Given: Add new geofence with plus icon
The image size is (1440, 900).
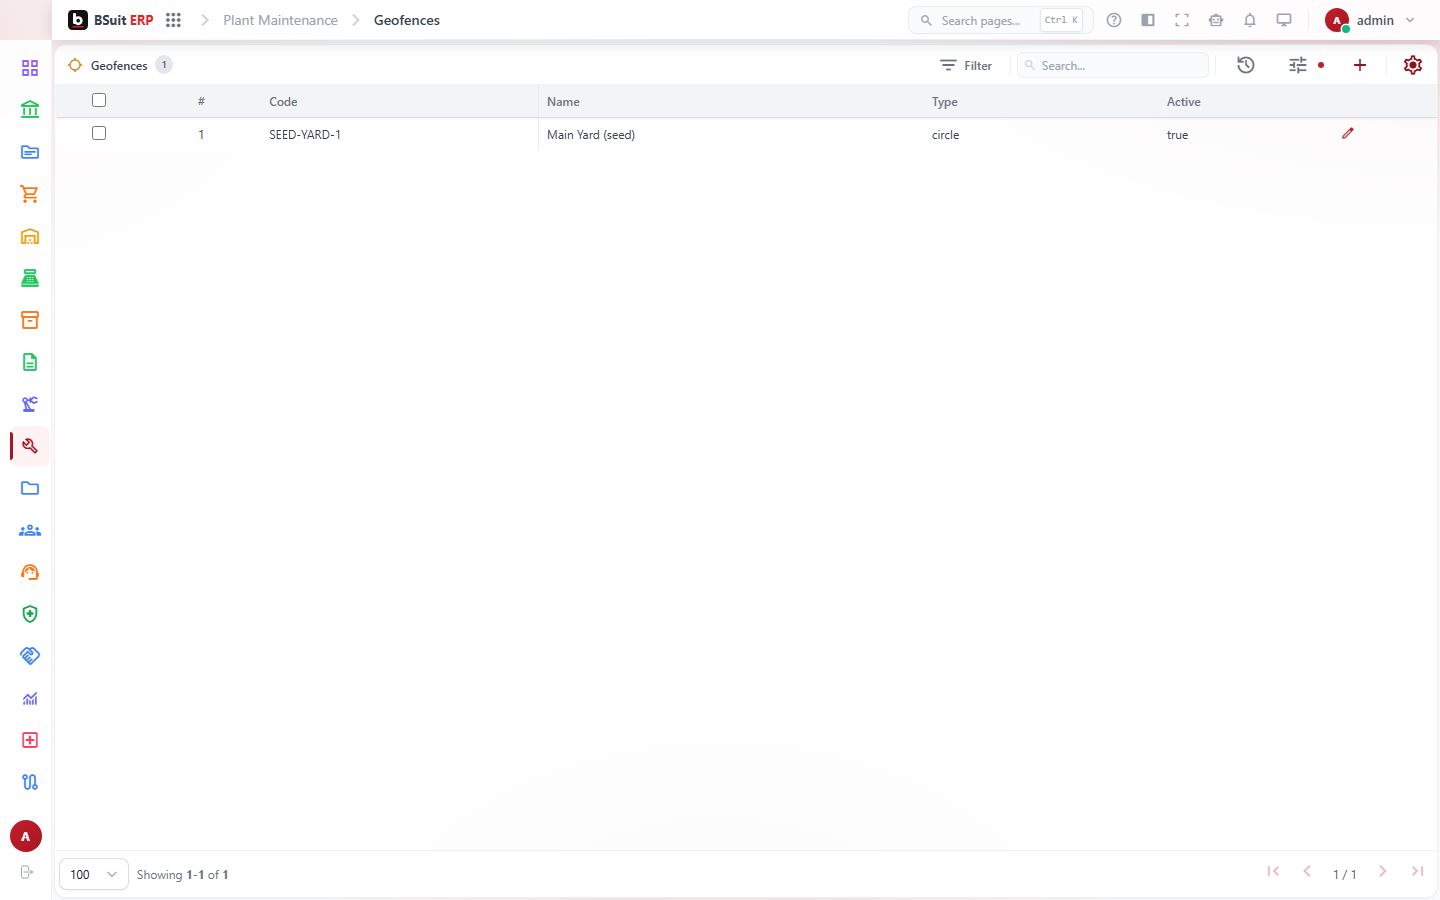Looking at the screenshot, I should tap(1360, 65).
